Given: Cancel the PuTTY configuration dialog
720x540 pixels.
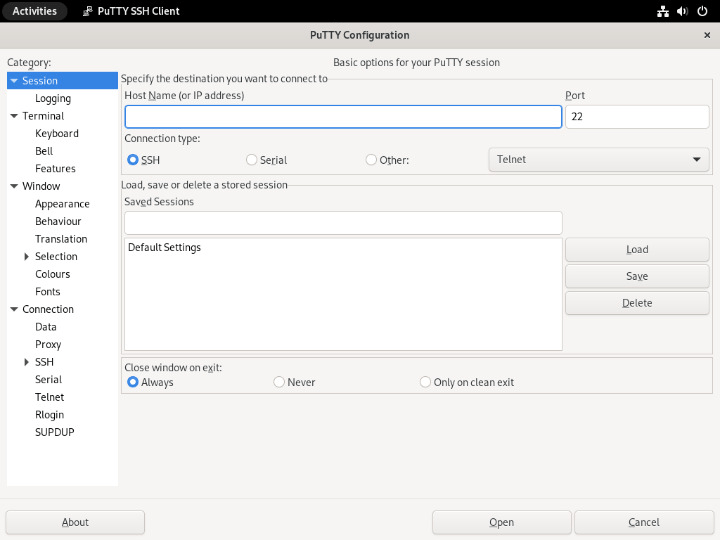Looking at the screenshot, I should click(644, 523).
